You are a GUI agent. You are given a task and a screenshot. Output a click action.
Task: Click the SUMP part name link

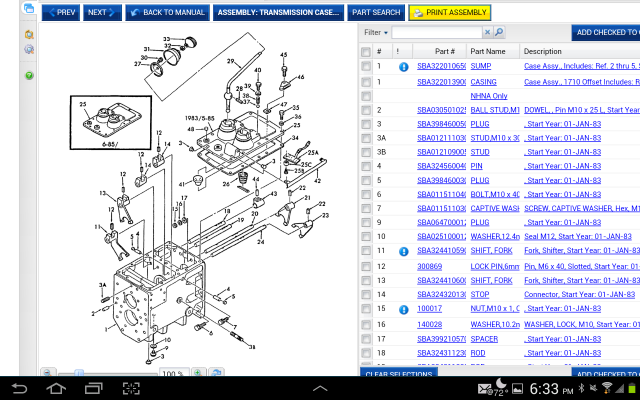coord(480,66)
